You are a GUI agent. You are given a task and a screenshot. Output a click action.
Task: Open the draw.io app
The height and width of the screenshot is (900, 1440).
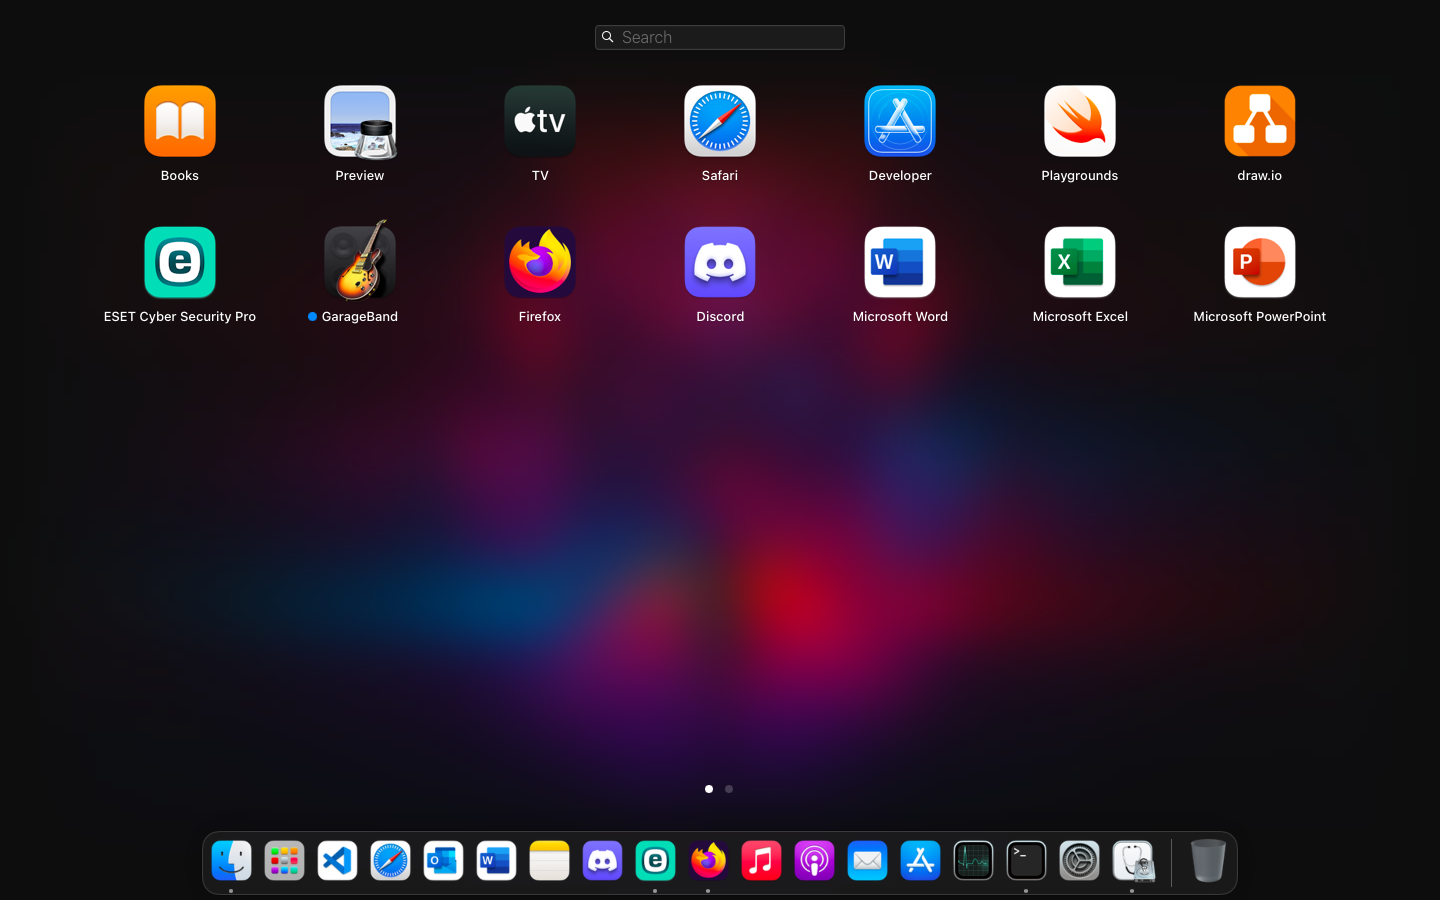(1259, 121)
